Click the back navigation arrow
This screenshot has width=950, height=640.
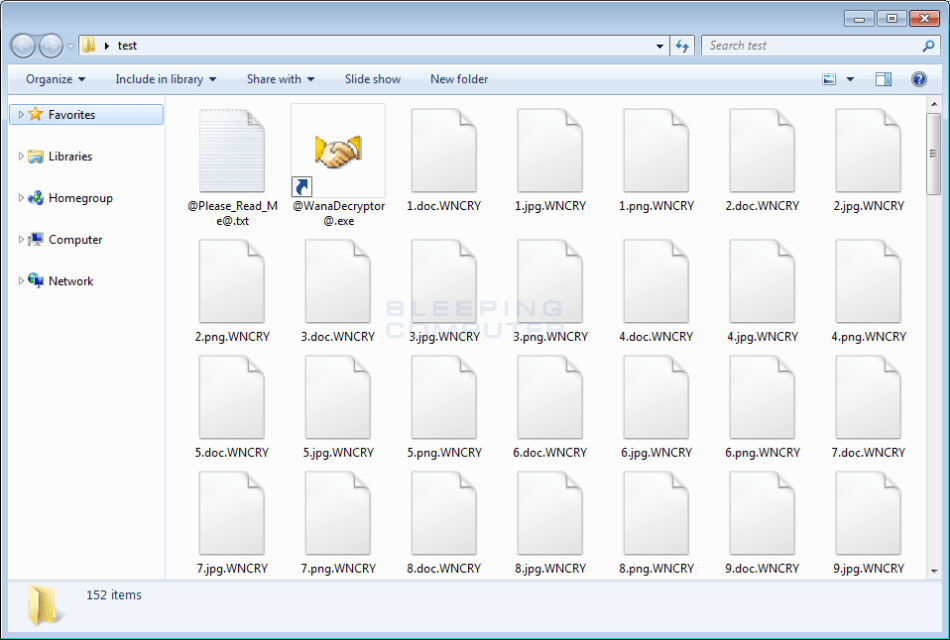[x=22, y=45]
